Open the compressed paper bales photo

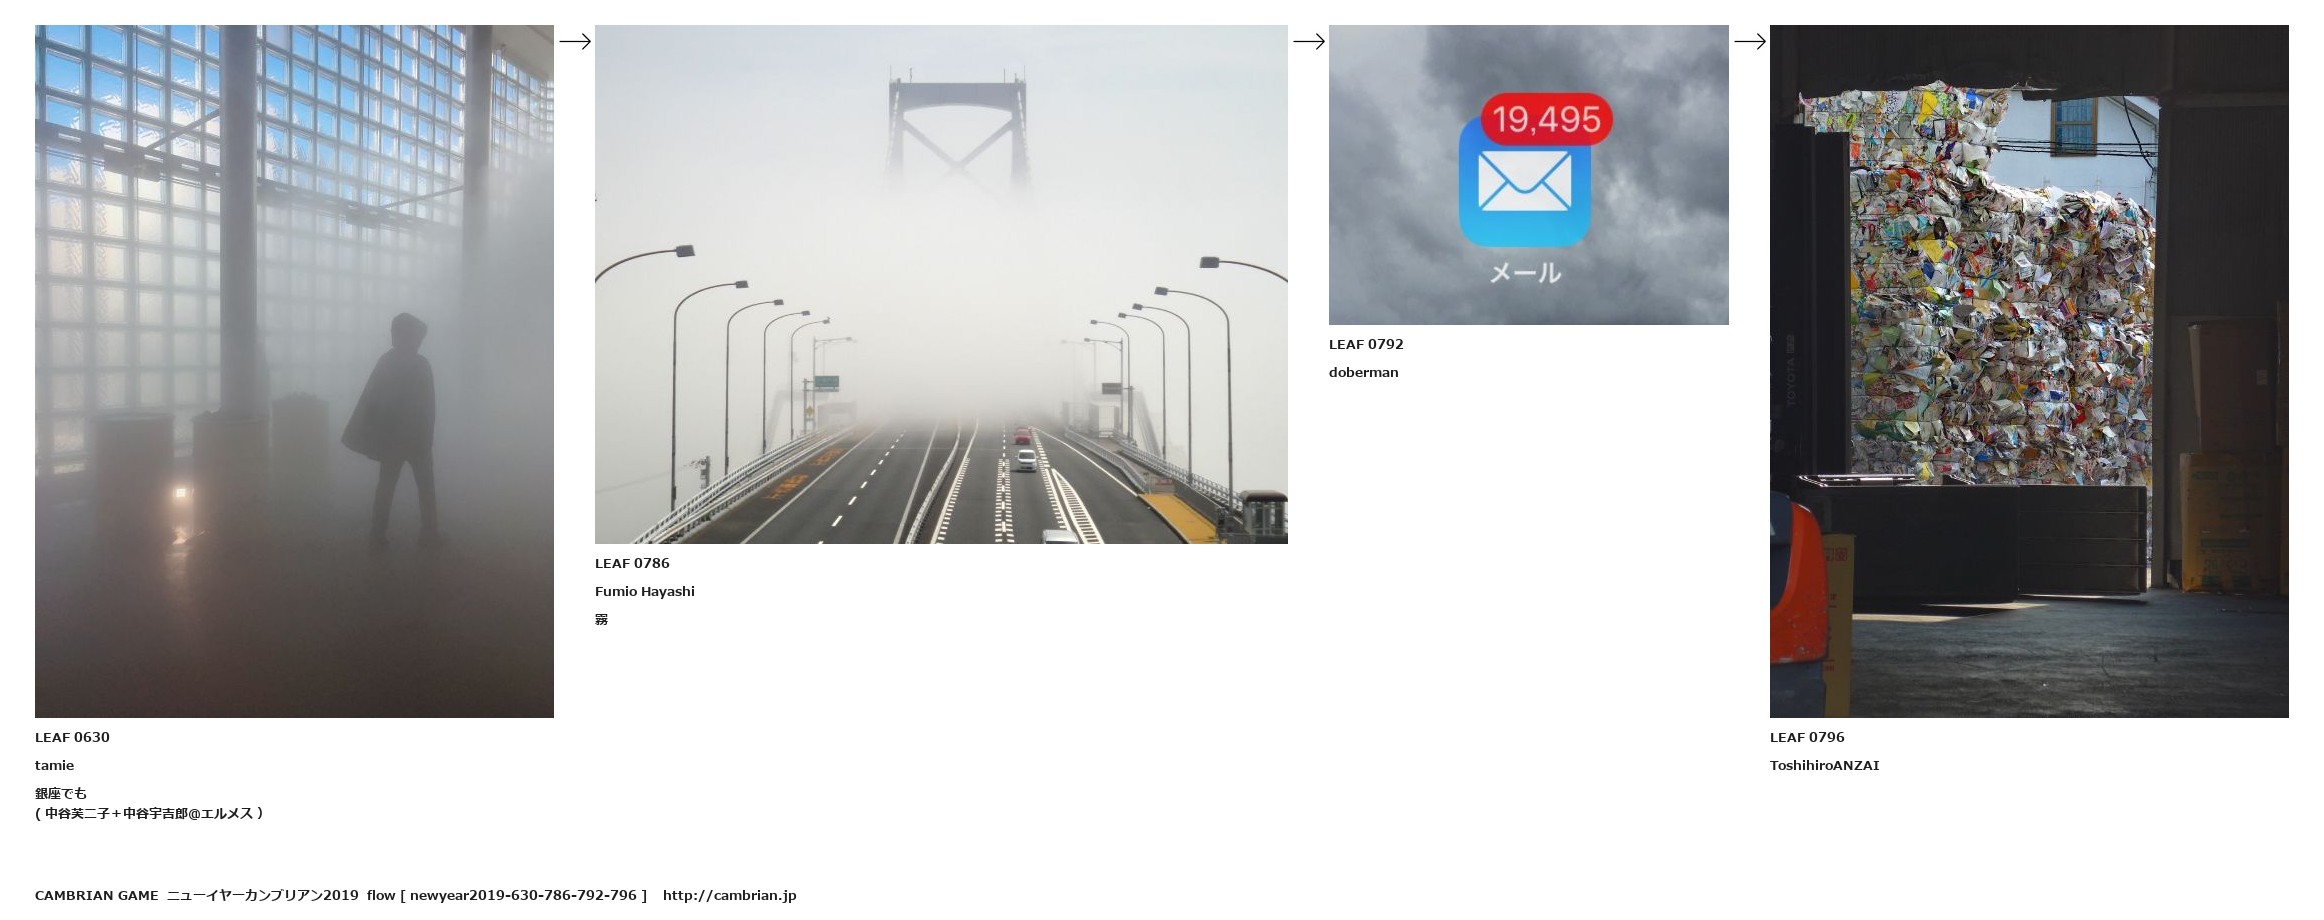(x=2029, y=371)
